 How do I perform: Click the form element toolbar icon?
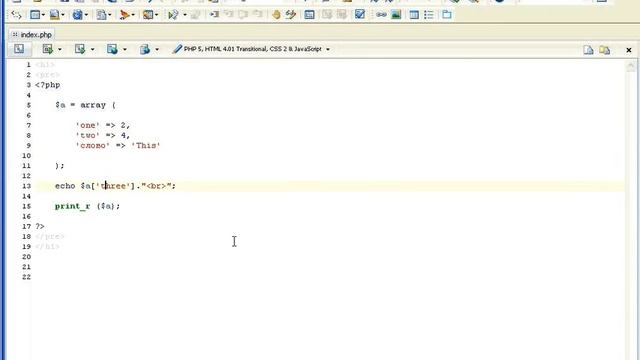[x=309, y=15]
